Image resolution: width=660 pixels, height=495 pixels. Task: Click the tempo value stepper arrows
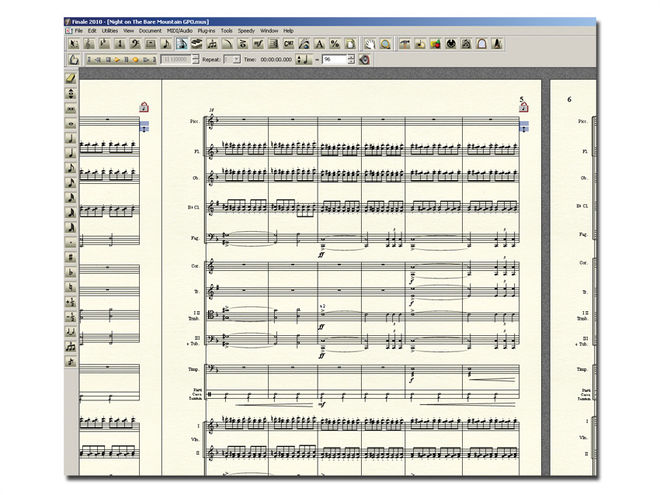click(x=351, y=60)
